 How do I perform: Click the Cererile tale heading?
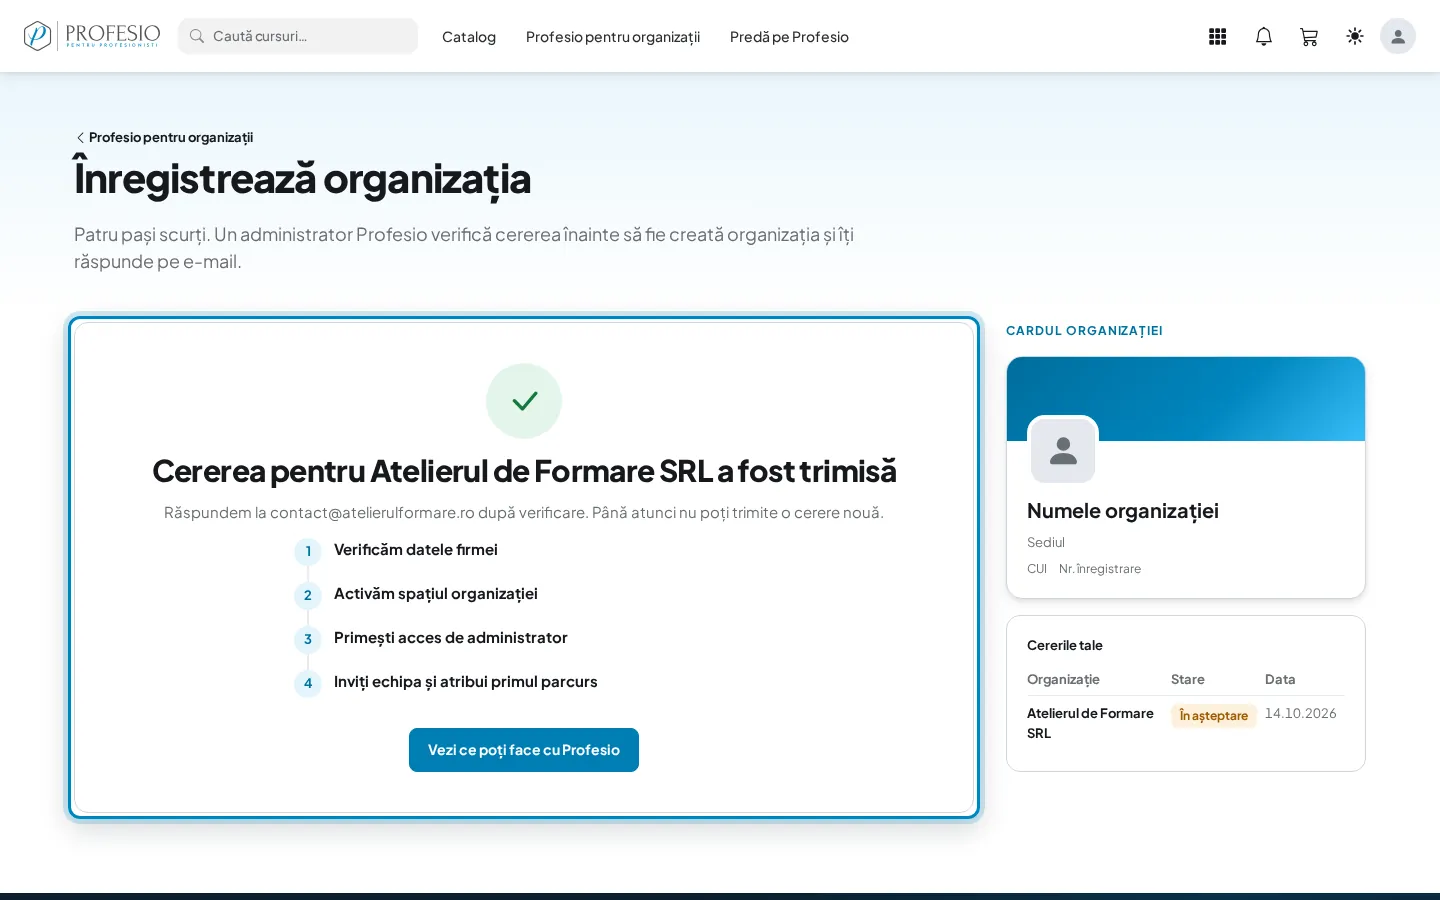pyautogui.click(x=1065, y=645)
